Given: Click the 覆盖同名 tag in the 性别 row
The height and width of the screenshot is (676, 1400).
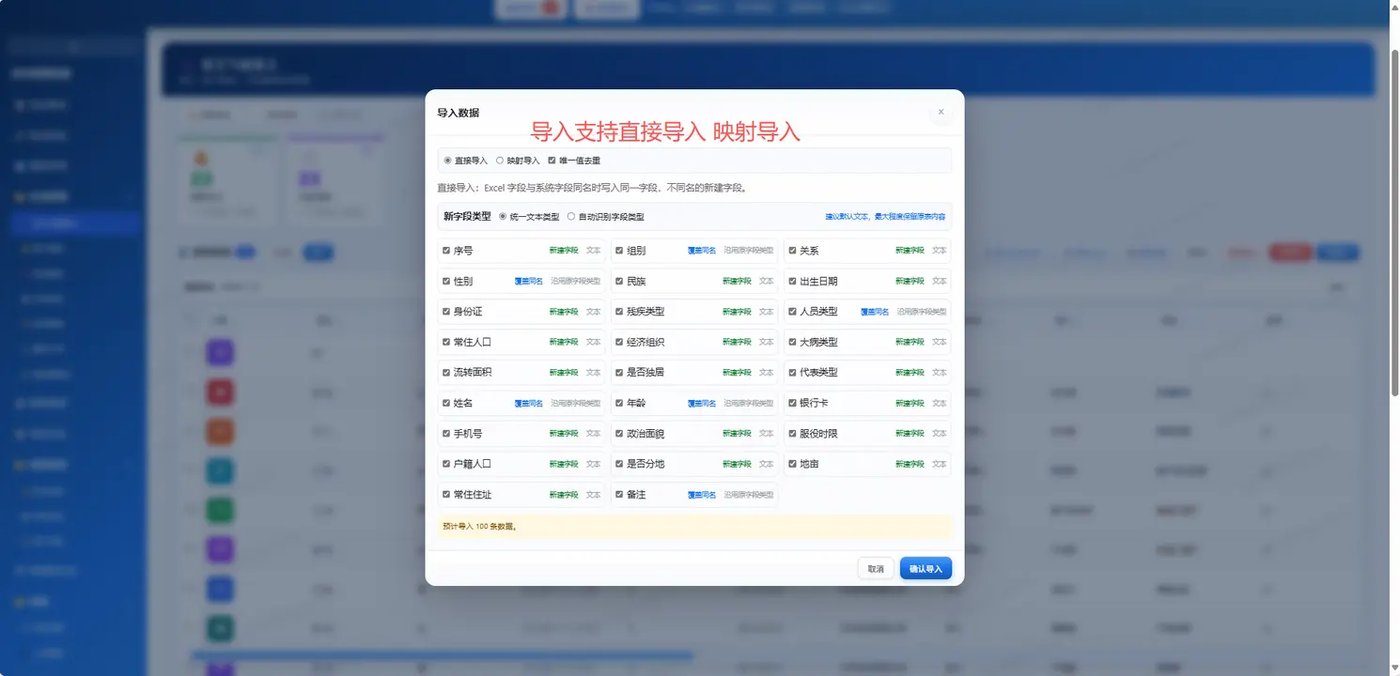Looking at the screenshot, I should pyautogui.click(x=529, y=281).
